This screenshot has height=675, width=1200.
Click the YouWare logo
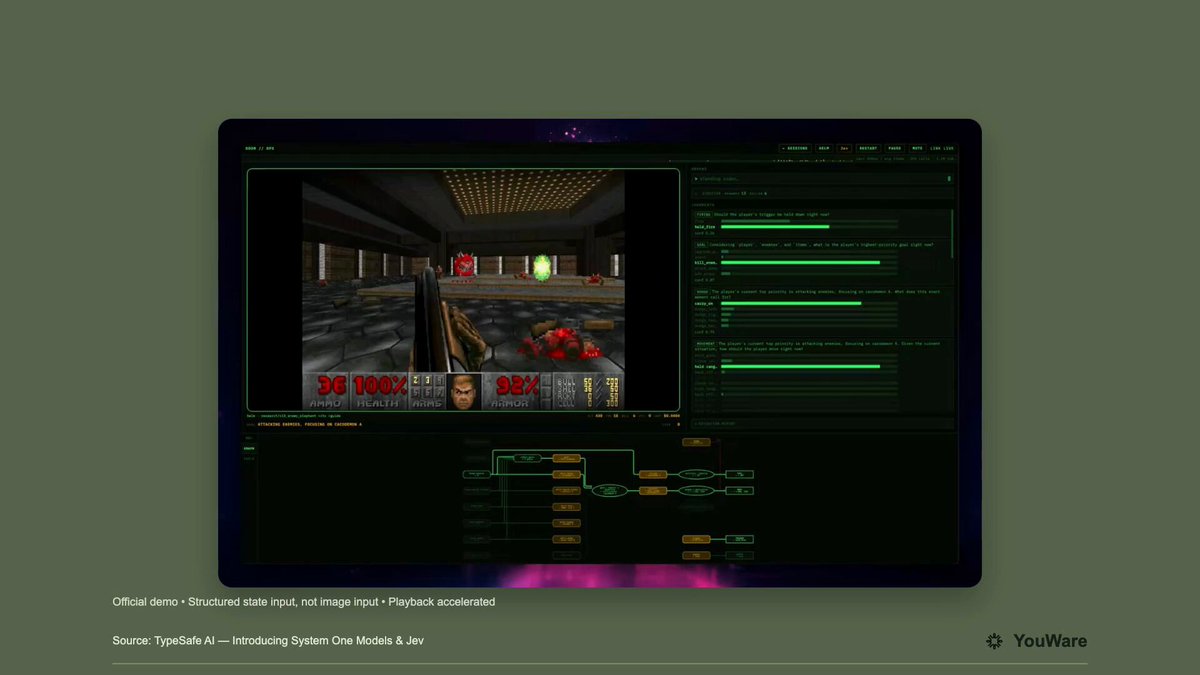(x=1036, y=641)
